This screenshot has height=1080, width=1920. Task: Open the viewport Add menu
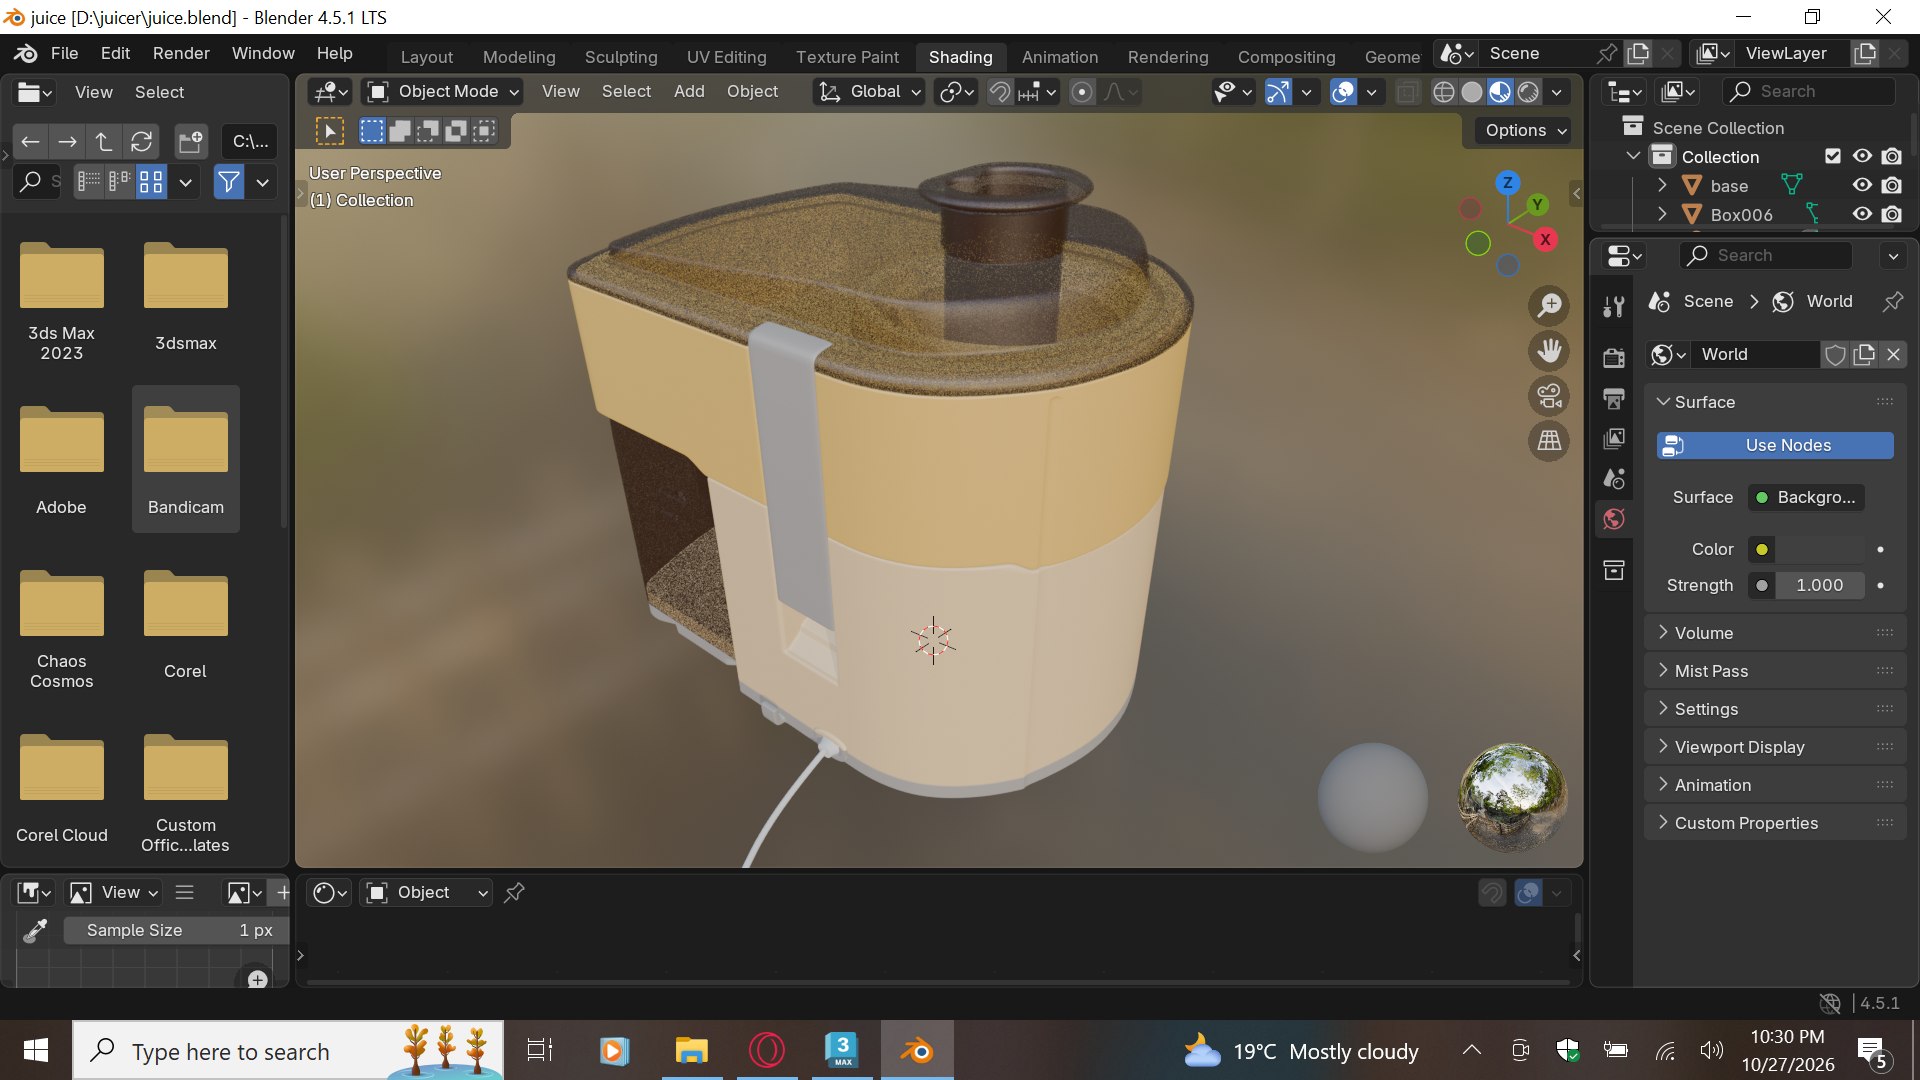(x=689, y=91)
